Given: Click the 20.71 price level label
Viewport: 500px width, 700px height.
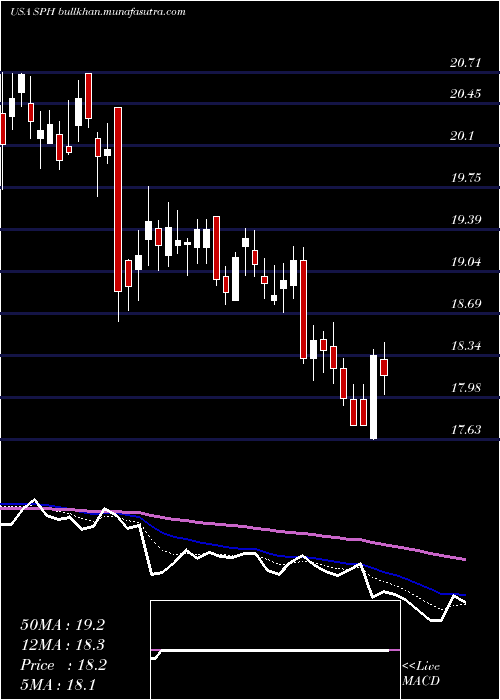Looking at the screenshot, I should click(x=466, y=62).
